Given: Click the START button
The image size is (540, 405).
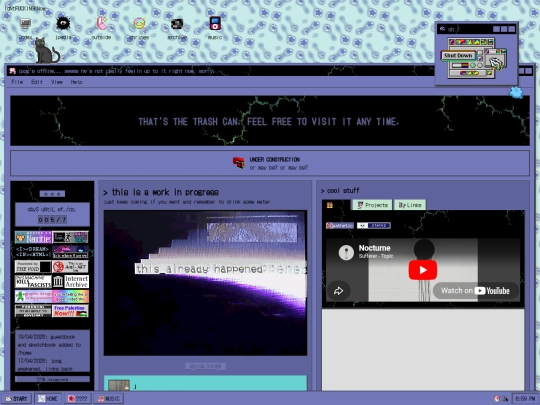Looking at the screenshot, I should coord(16,398).
